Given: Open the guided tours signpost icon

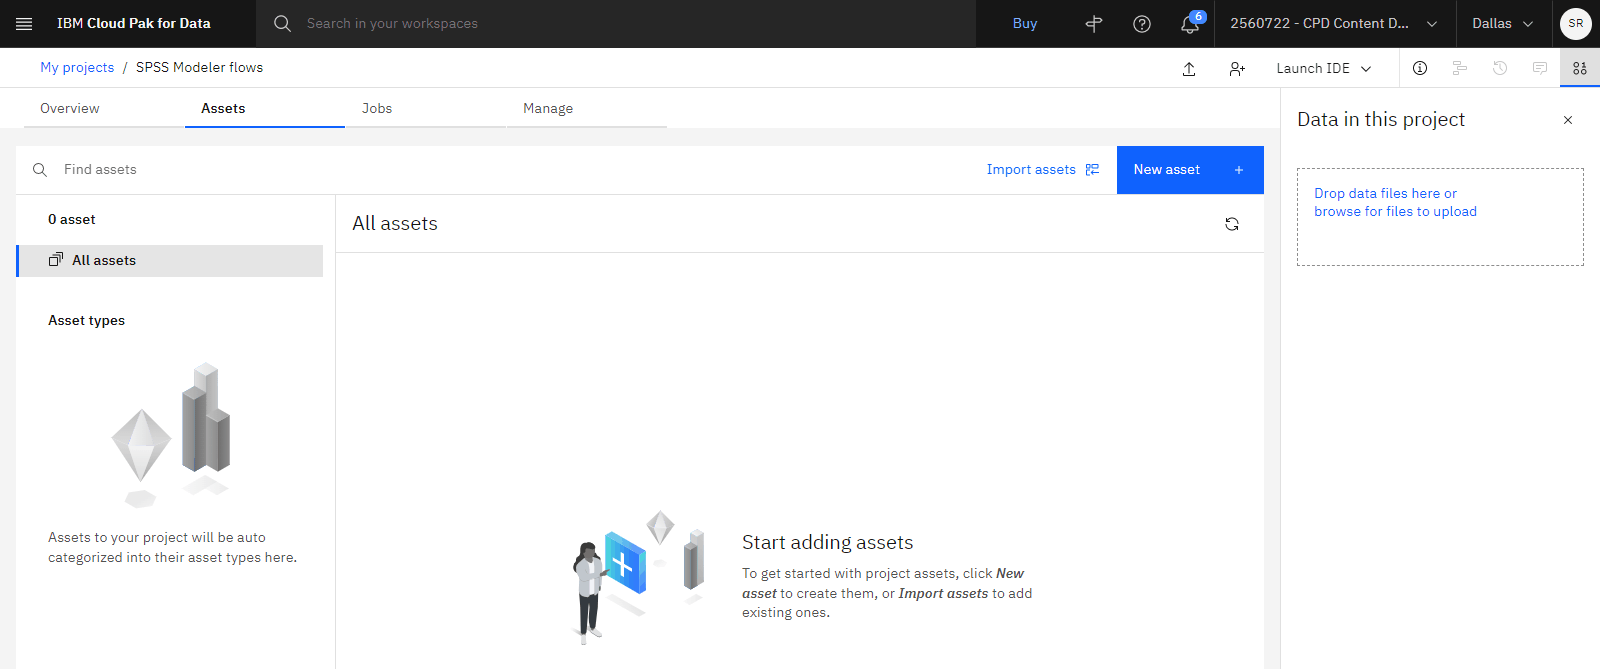Looking at the screenshot, I should coord(1093,24).
